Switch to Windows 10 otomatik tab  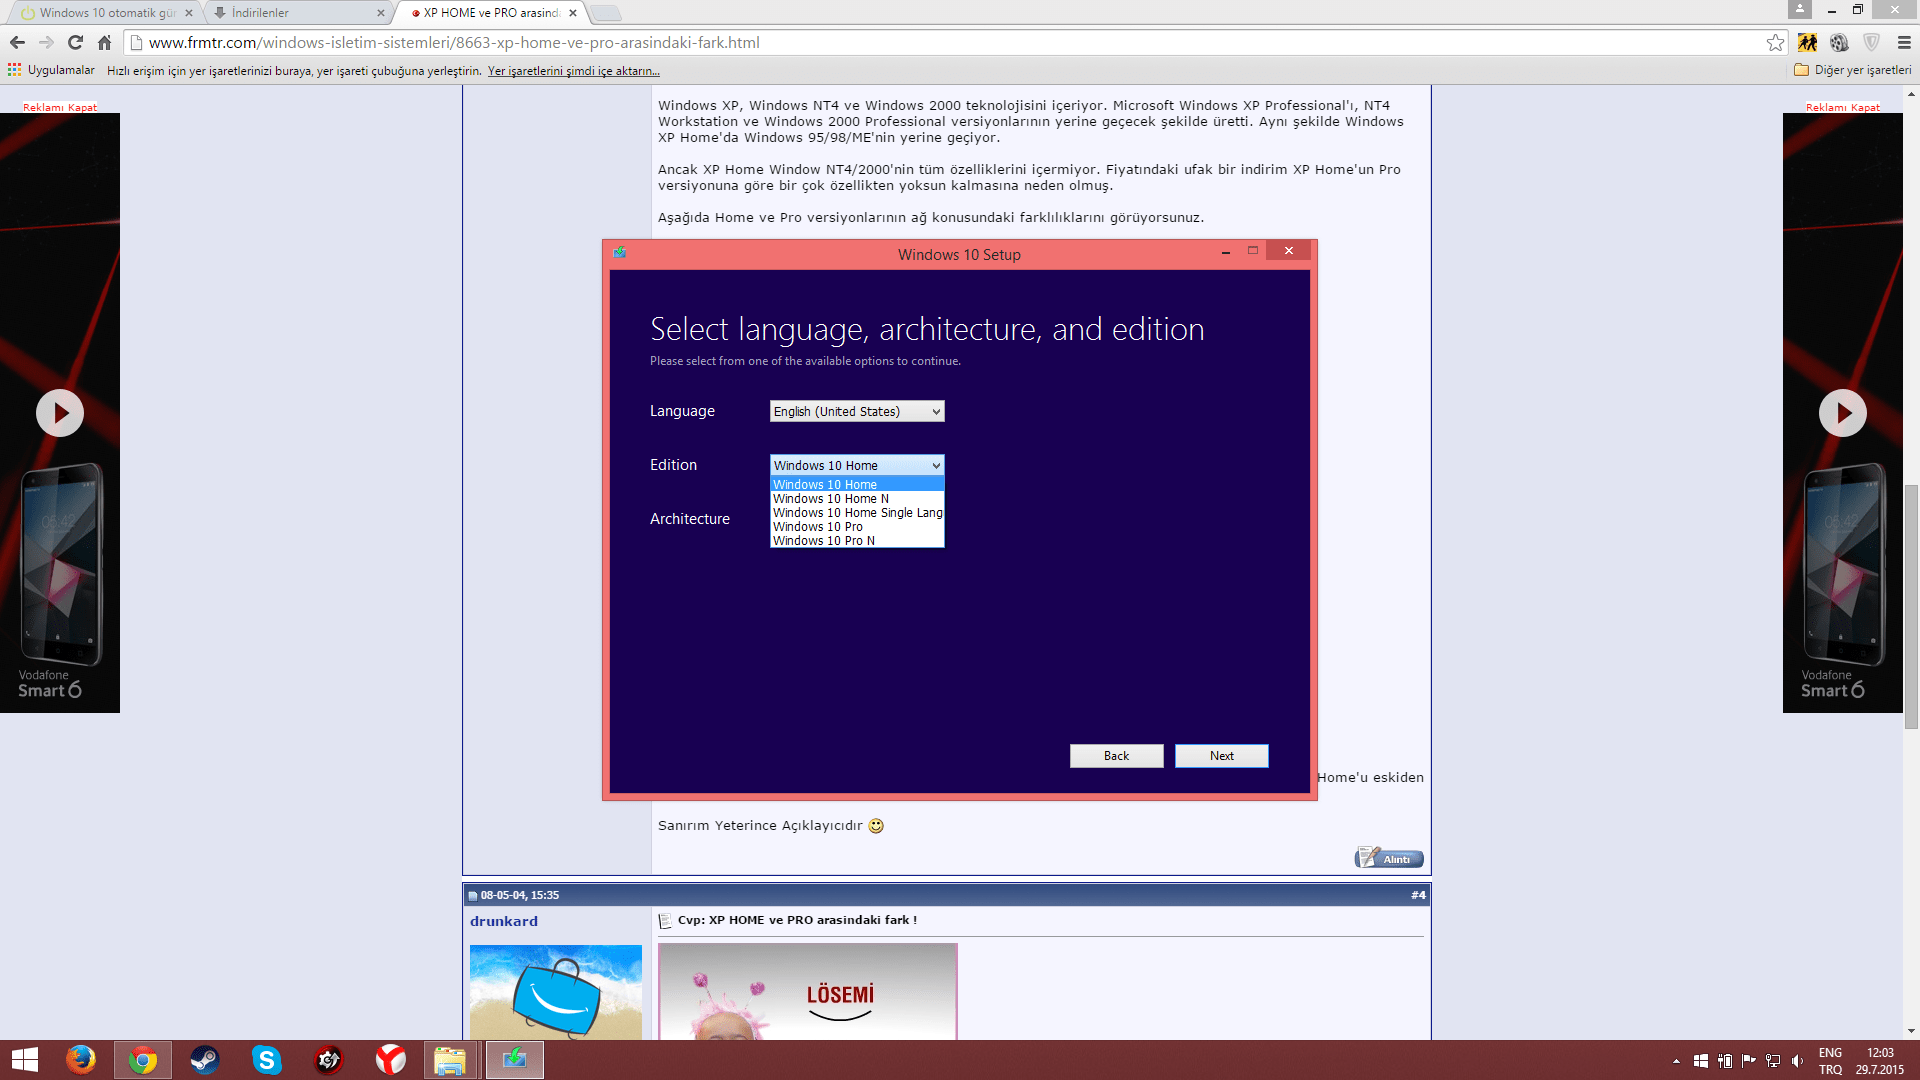[105, 13]
